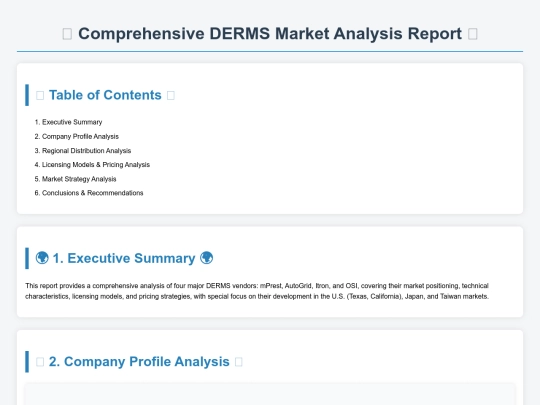Open the Executive Summary contents link
The width and height of the screenshot is (540, 405).
pos(72,122)
